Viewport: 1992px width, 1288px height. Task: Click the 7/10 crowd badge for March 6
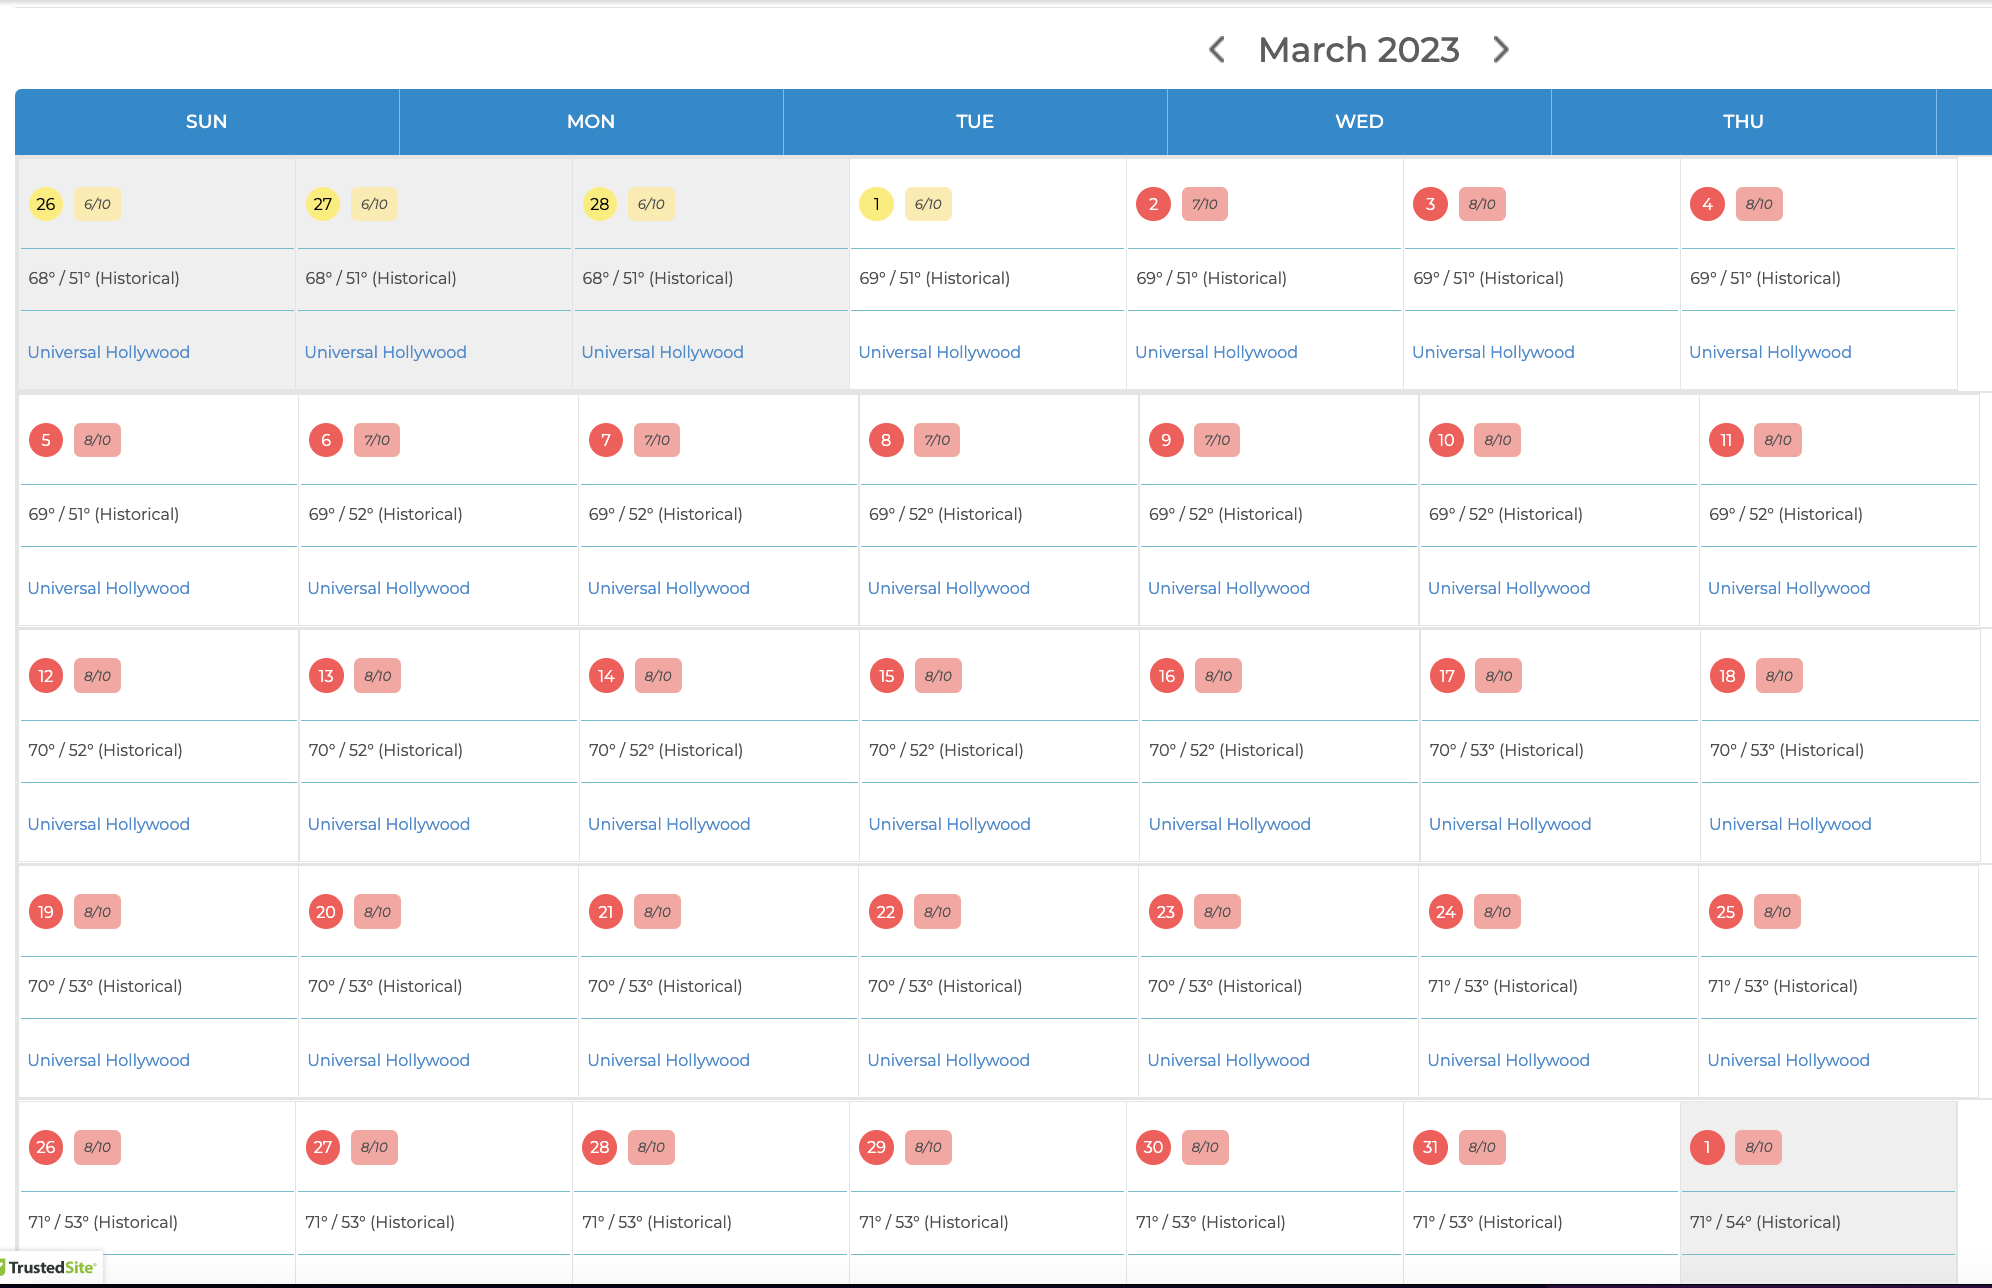377,440
